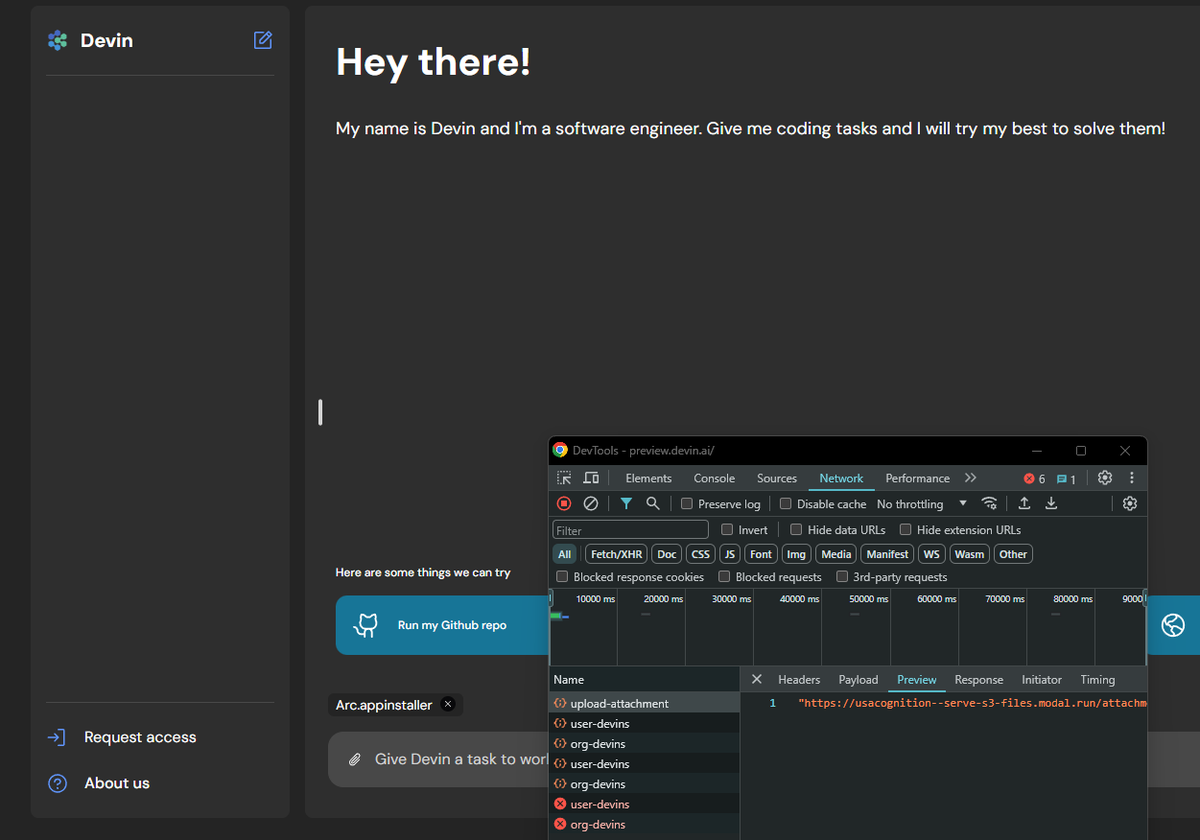Click the paperclip attach file icon
1200x840 pixels.
tap(354, 760)
